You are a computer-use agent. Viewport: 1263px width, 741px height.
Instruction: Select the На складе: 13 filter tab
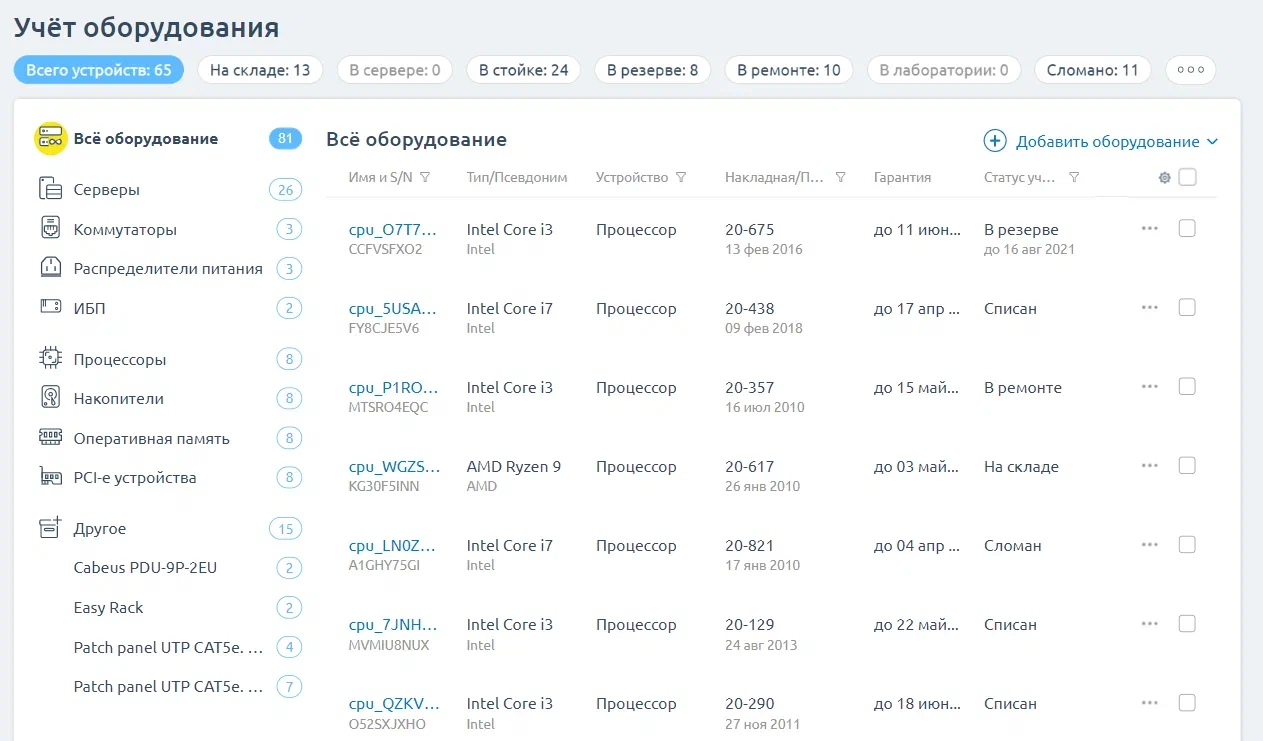260,70
